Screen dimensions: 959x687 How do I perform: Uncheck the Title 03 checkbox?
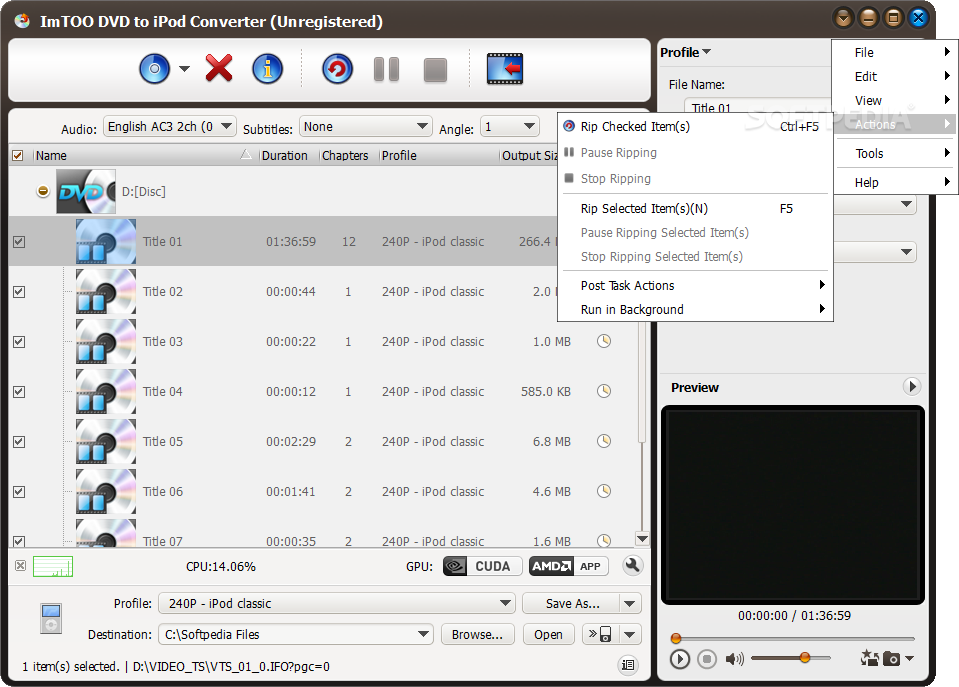coord(19,342)
